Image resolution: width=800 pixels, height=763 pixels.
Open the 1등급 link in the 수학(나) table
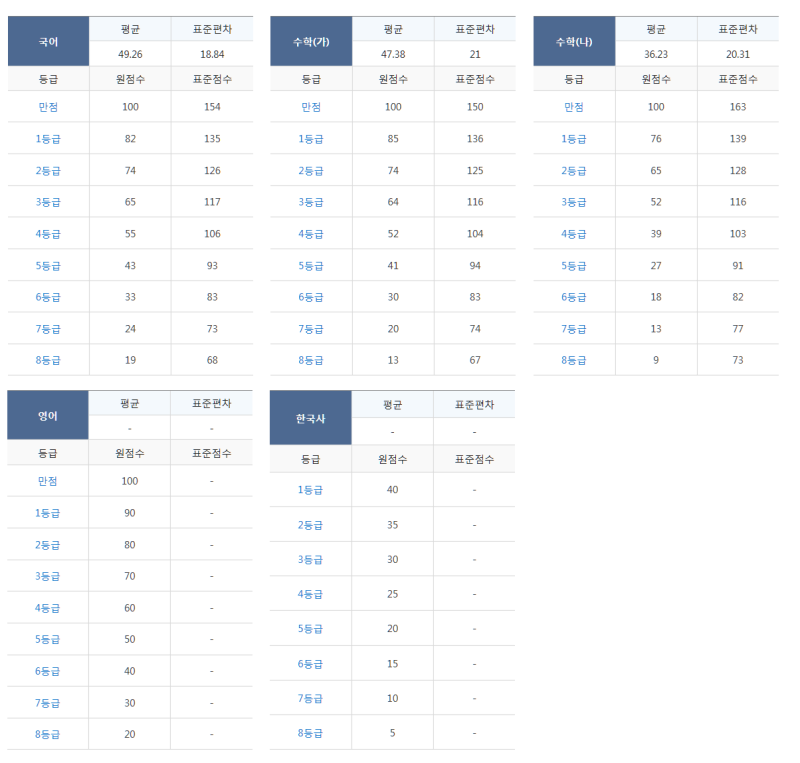coord(573,139)
